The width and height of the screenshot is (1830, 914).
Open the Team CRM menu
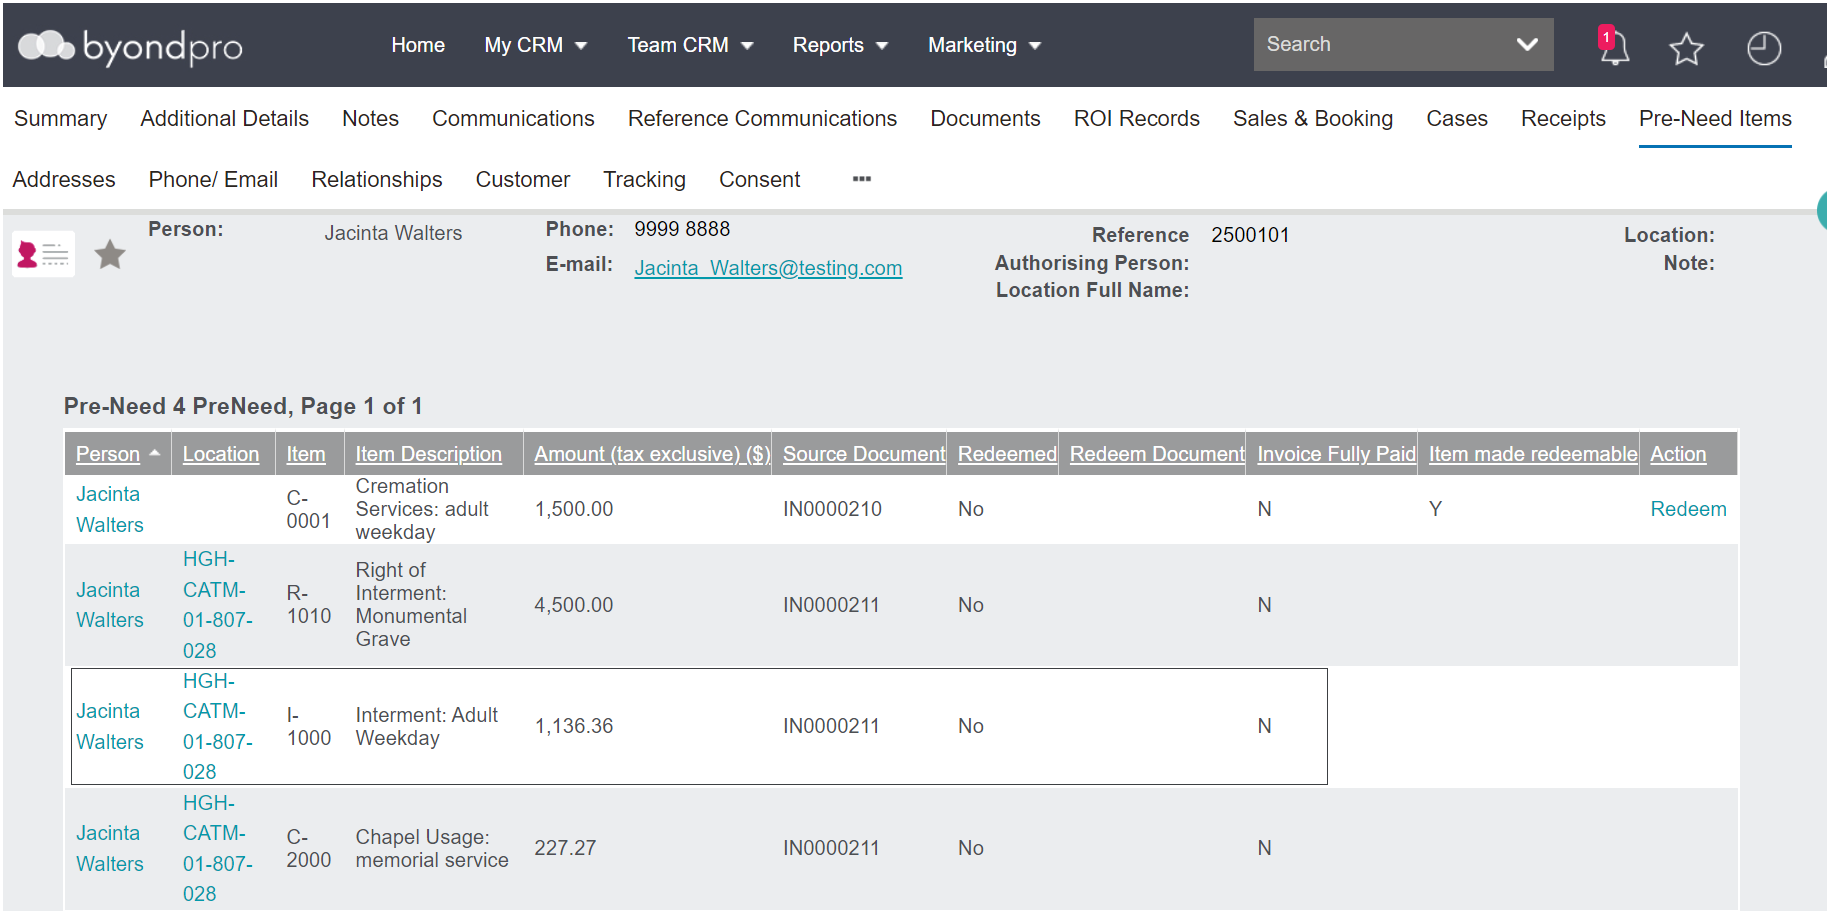coord(690,45)
